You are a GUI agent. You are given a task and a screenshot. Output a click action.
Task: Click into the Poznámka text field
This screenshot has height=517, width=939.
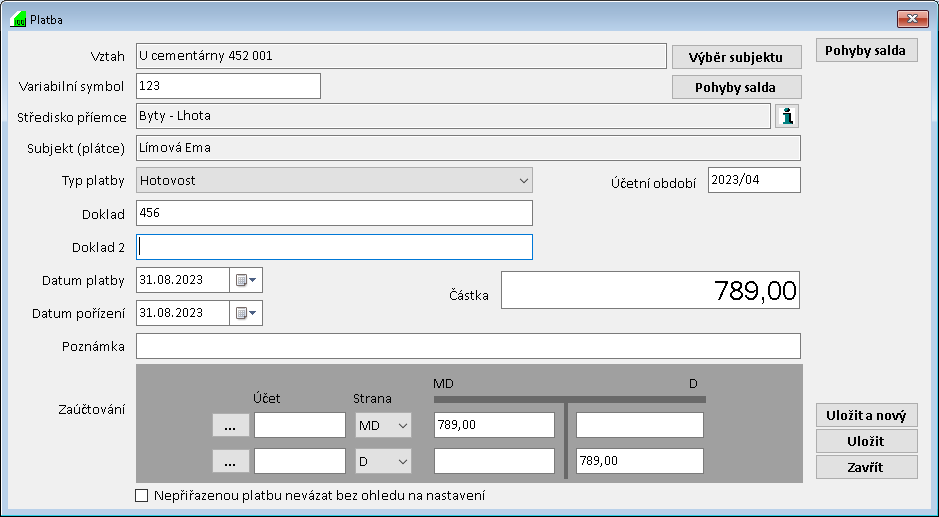(x=468, y=346)
